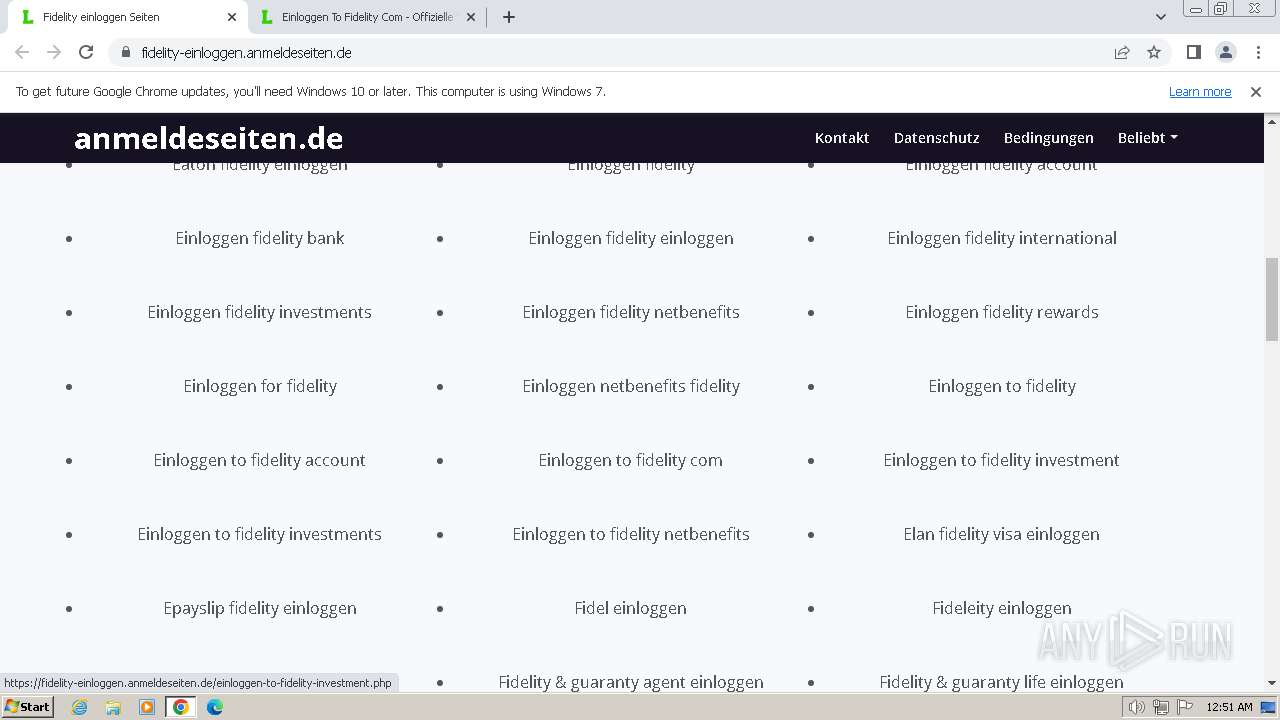The height and width of the screenshot is (720, 1280).
Task: Launch Microsoft Edge from taskbar
Action: pyautogui.click(x=215, y=707)
